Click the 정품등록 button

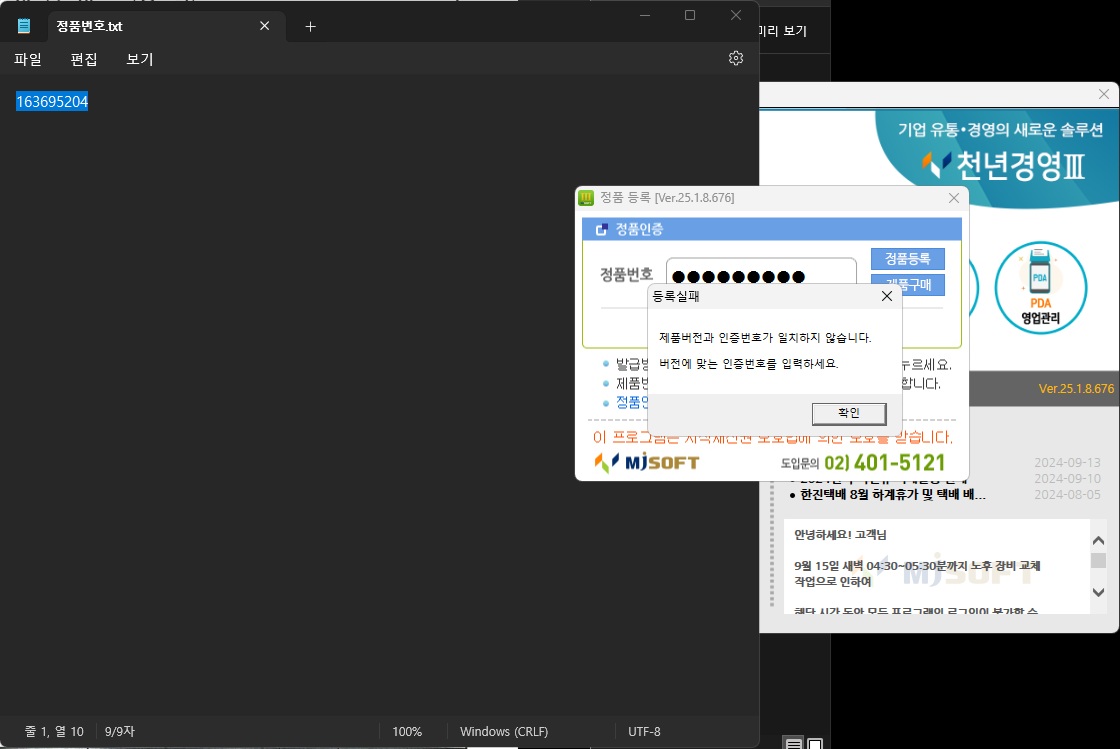pos(908,258)
